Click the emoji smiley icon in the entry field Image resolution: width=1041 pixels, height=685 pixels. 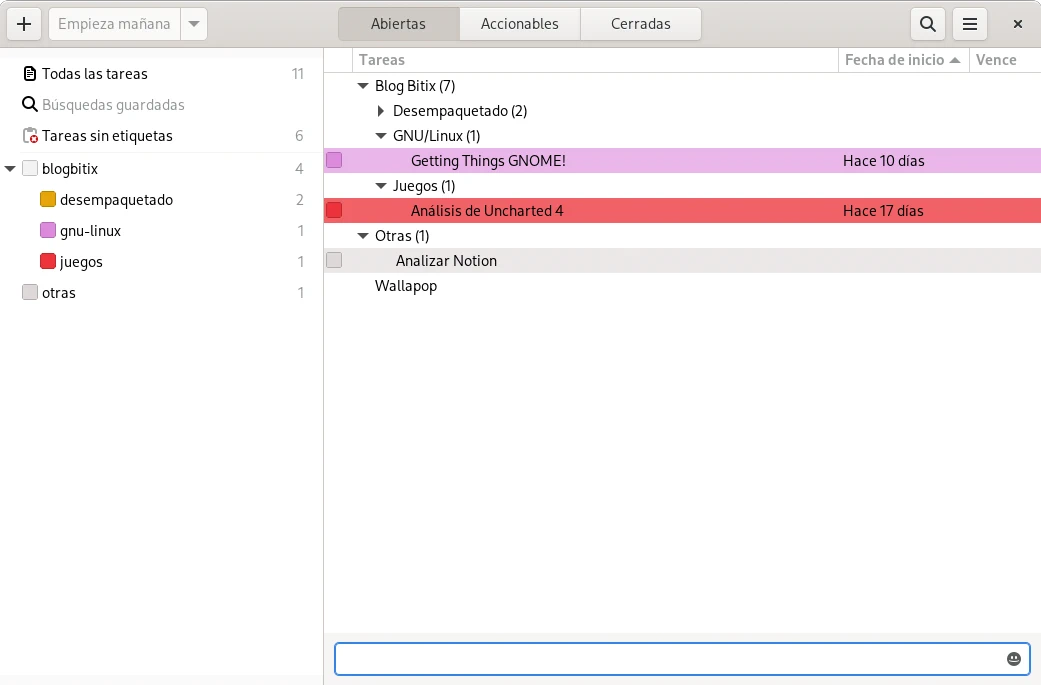click(x=1014, y=659)
